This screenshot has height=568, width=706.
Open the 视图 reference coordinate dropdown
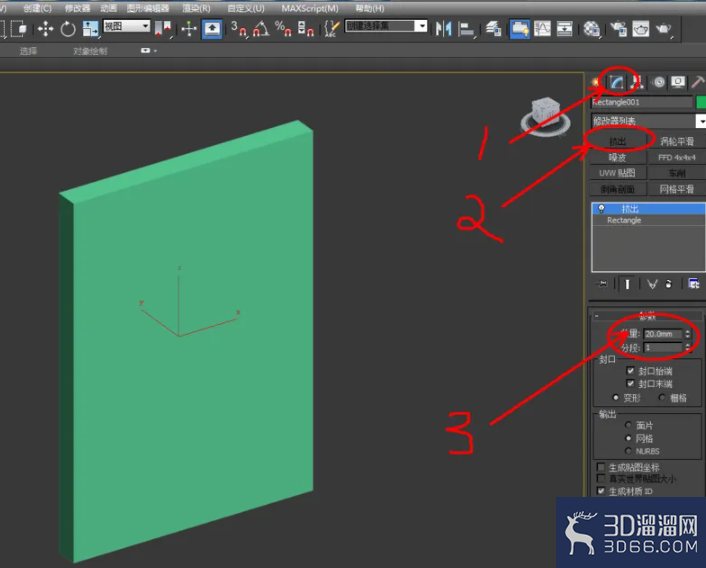point(127,26)
